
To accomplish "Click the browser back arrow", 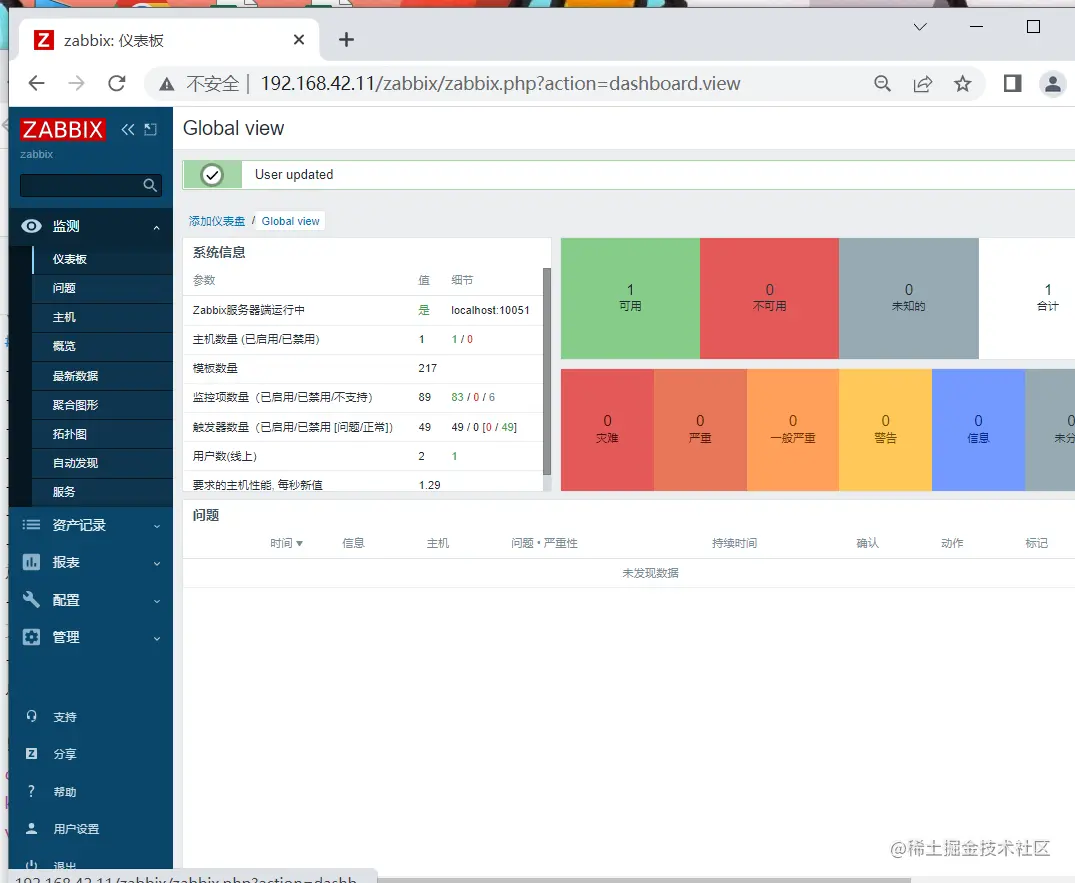I will (x=36, y=84).
